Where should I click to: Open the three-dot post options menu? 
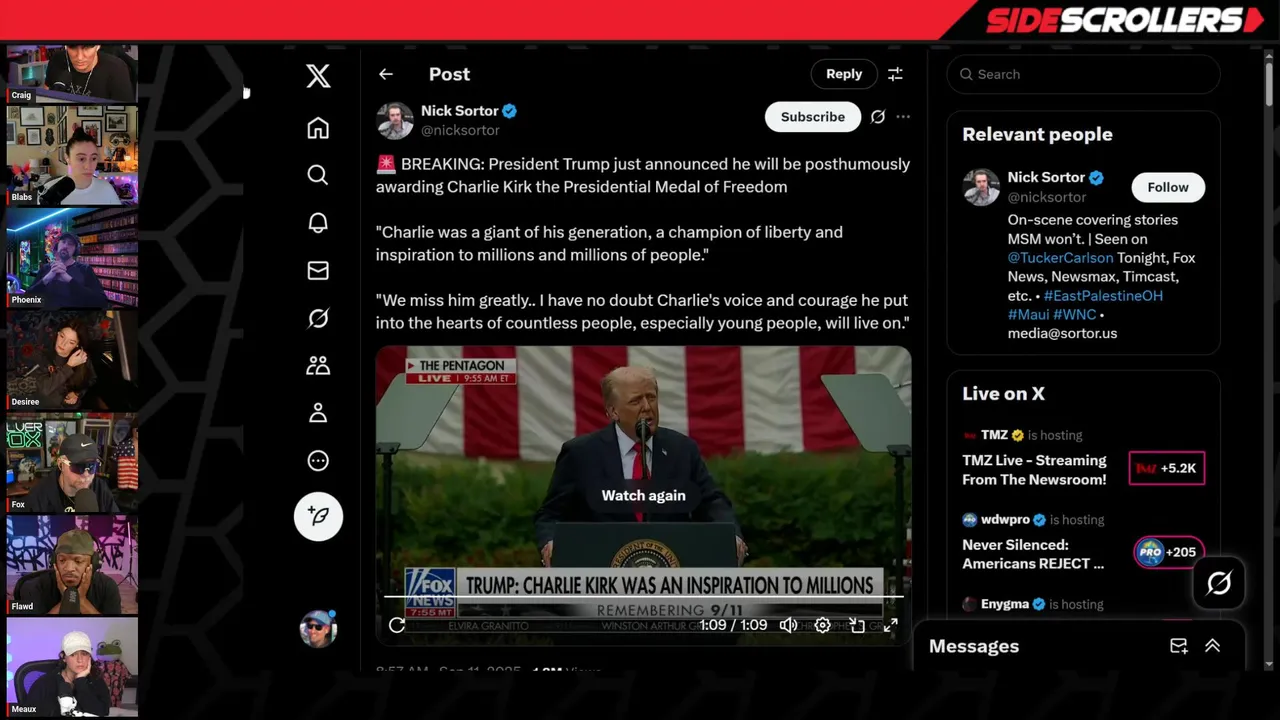pyautogui.click(x=903, y=117)
